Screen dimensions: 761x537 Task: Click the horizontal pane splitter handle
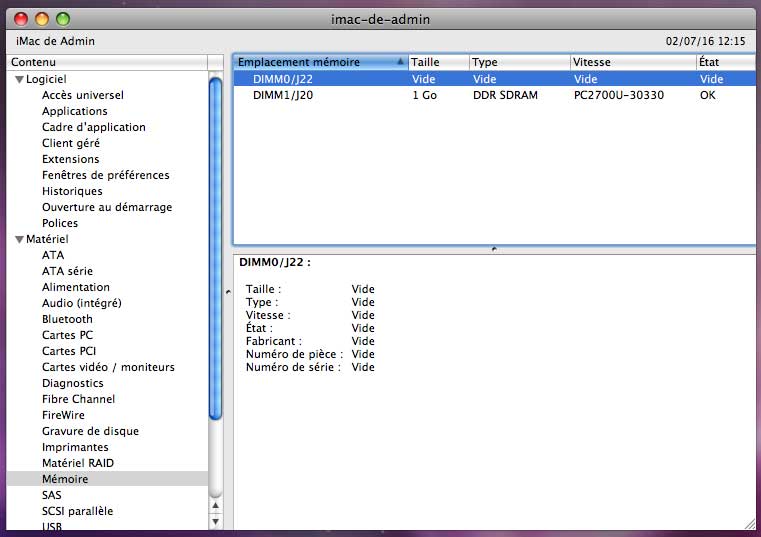(x=494, y=249)
